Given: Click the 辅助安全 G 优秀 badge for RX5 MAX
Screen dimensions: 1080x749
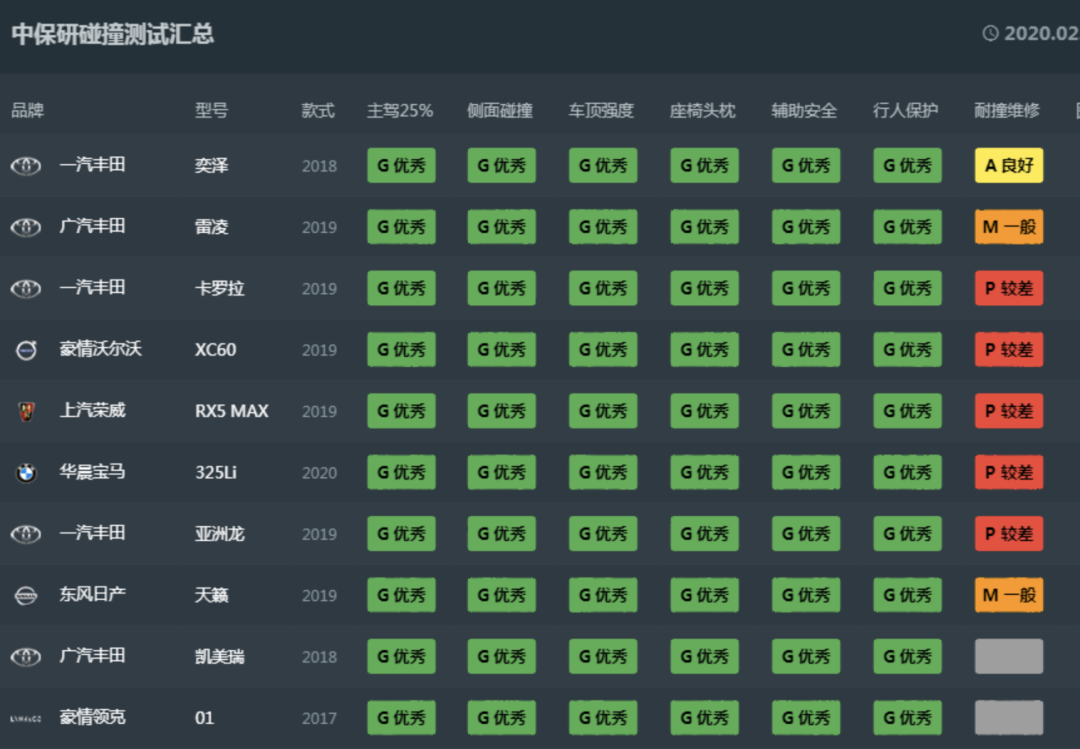Looking at the screenshot, I should [806, 411].
